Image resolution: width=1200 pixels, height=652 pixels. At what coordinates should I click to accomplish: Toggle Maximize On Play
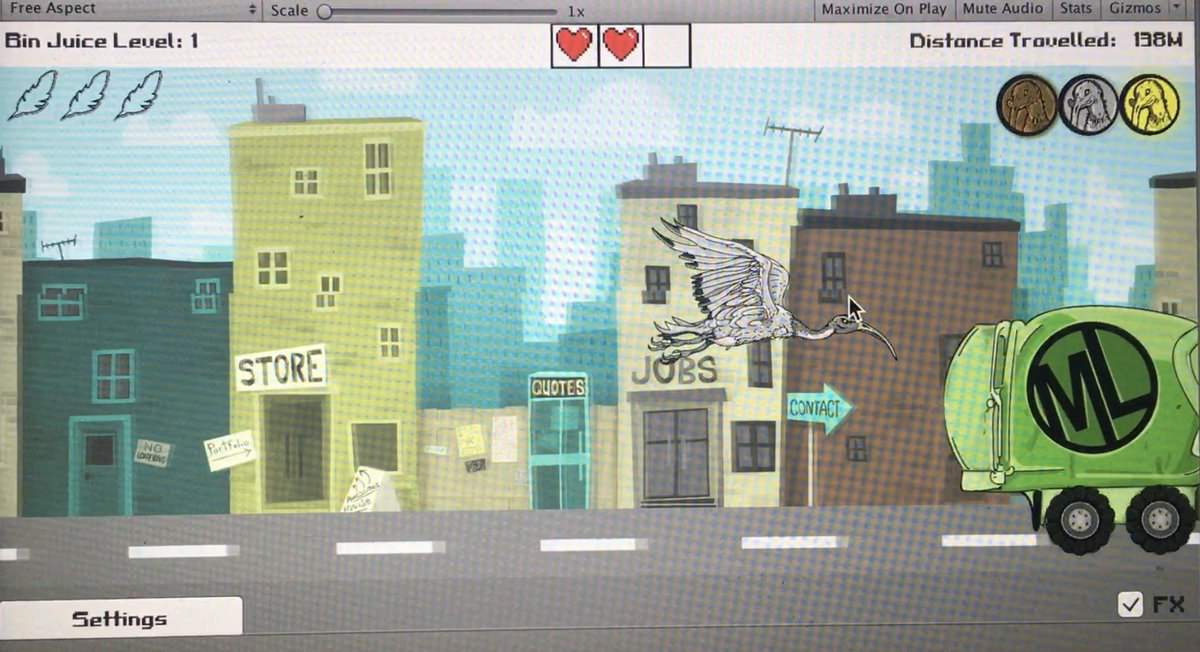884,9
